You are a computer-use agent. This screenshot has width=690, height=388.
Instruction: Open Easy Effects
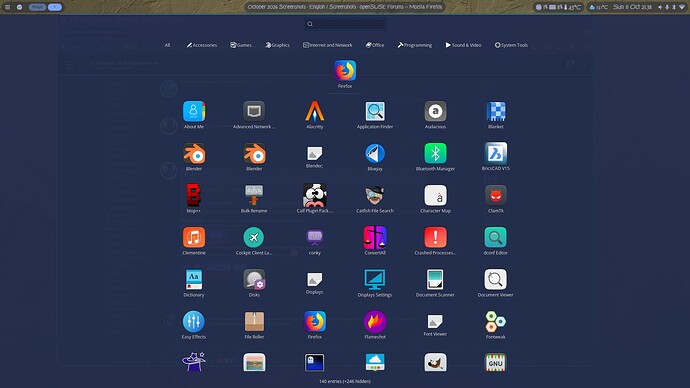point(194,325)
